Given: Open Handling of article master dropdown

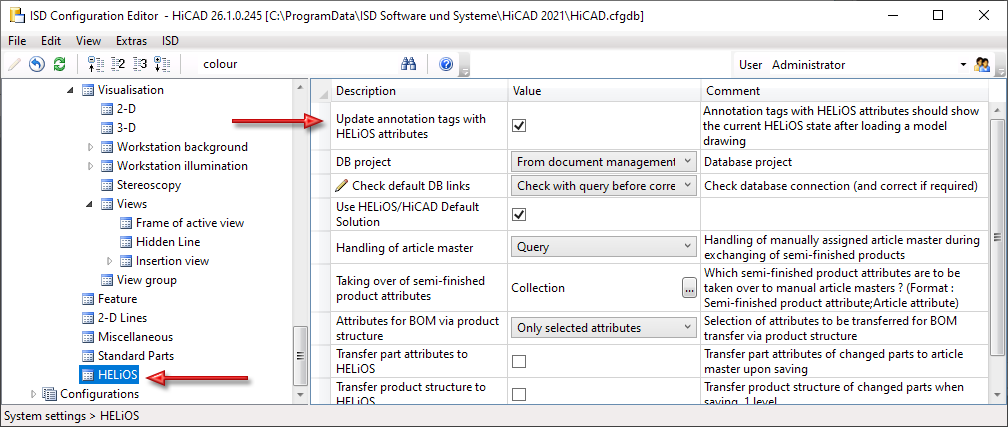Looking at the screenshot, I should pyautogui.click(x=604, y=246).
